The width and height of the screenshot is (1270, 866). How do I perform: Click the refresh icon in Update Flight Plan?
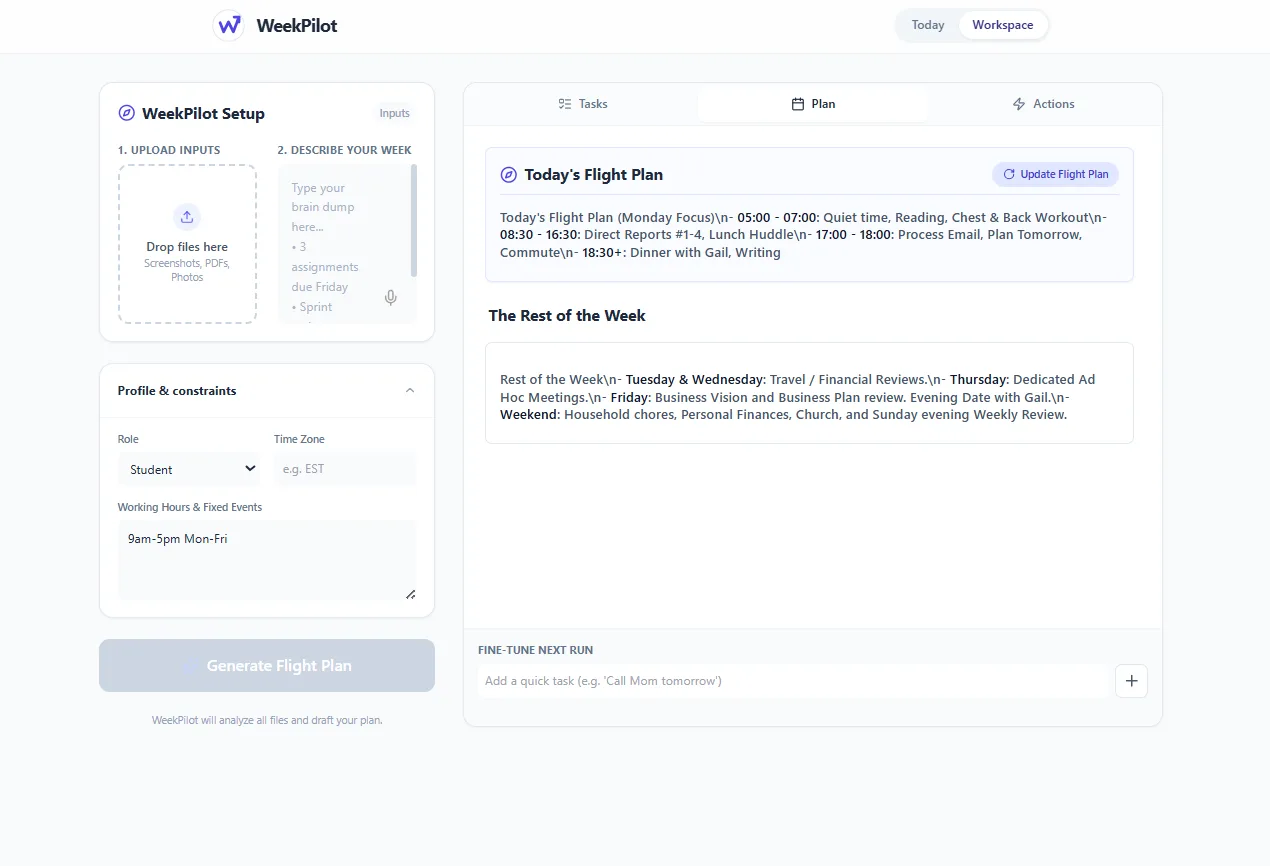click(1009, 174)
